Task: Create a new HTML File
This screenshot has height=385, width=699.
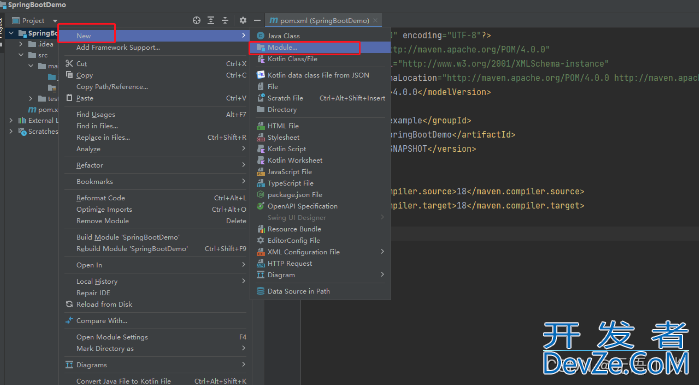Action: tap(321, 126)
